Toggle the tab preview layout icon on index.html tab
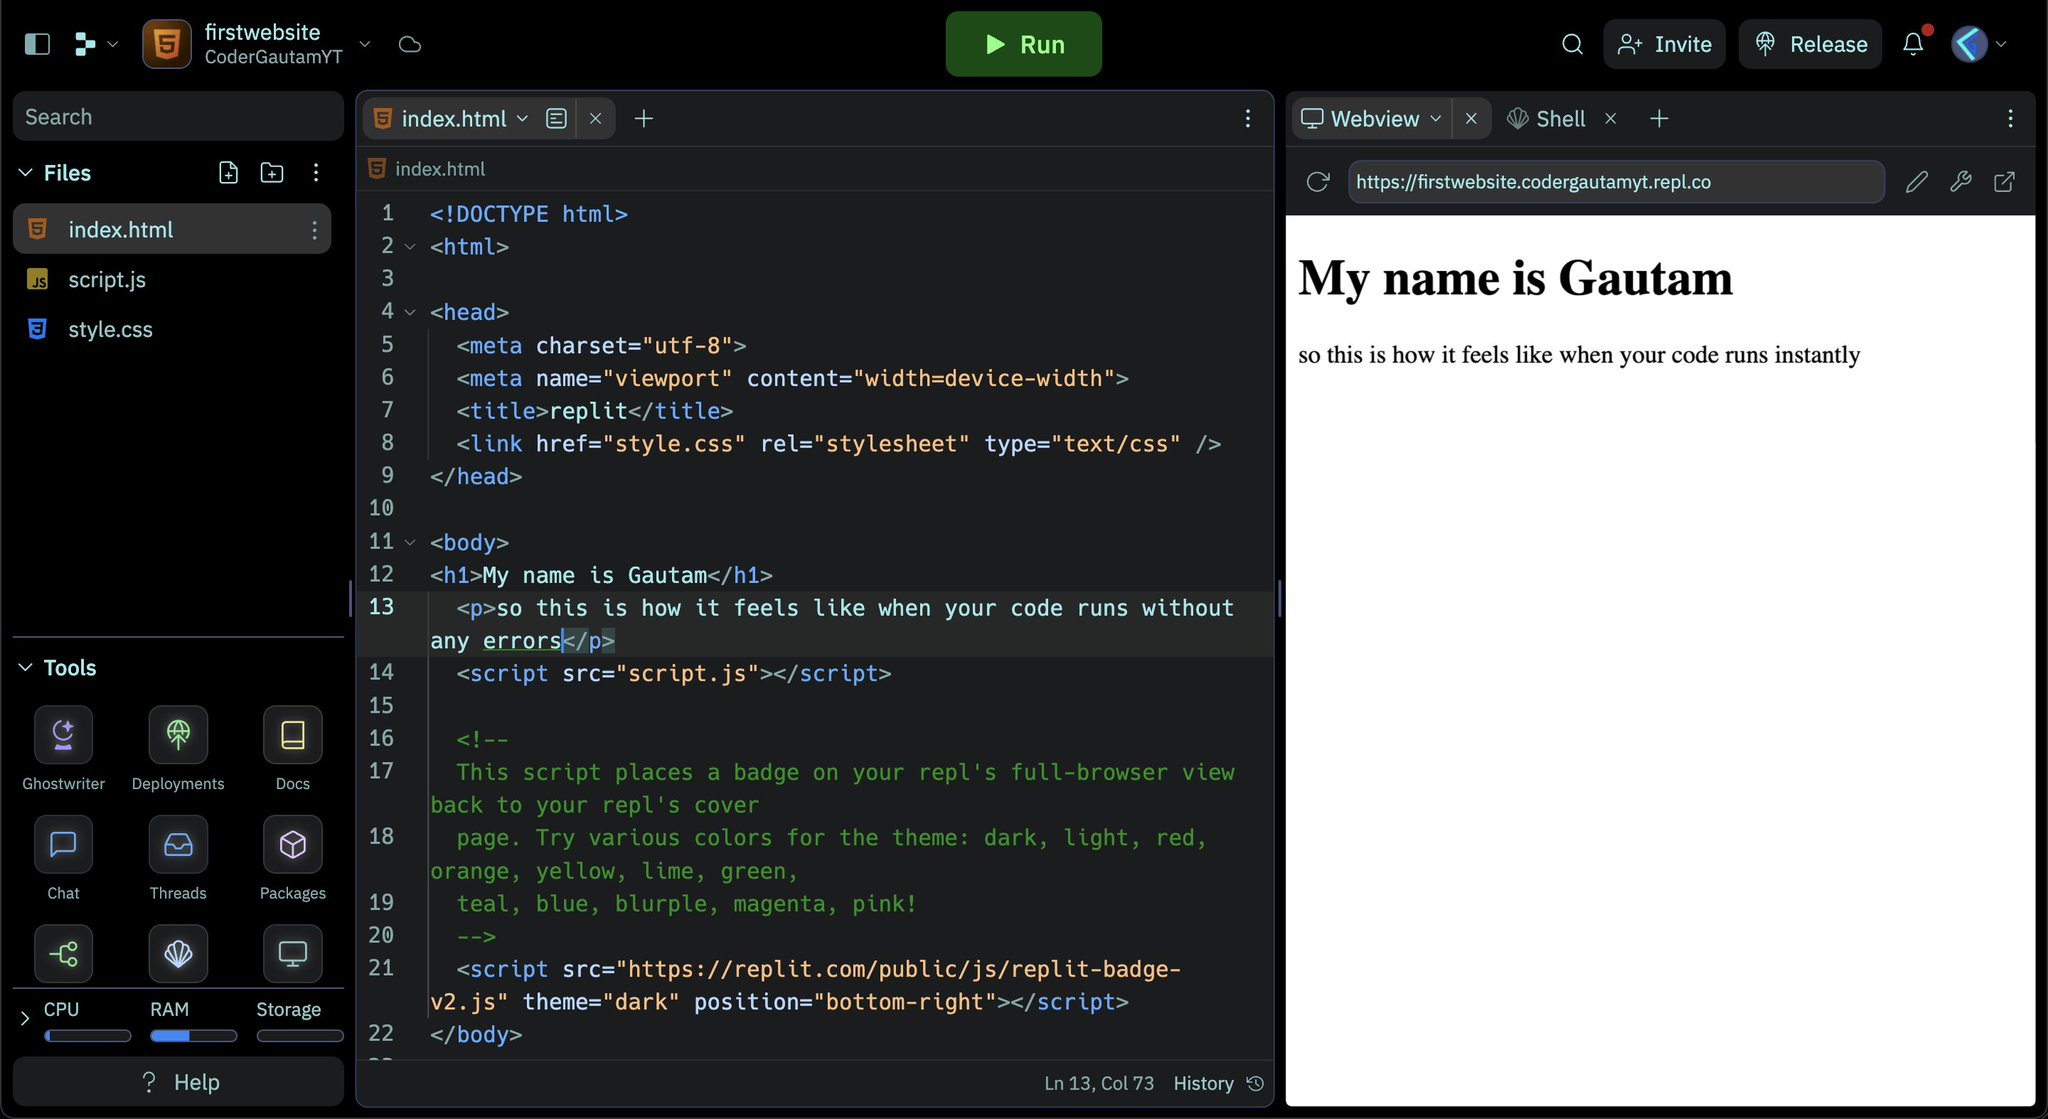Viewport: 2048px width, 1119px height. coord(557,119)
